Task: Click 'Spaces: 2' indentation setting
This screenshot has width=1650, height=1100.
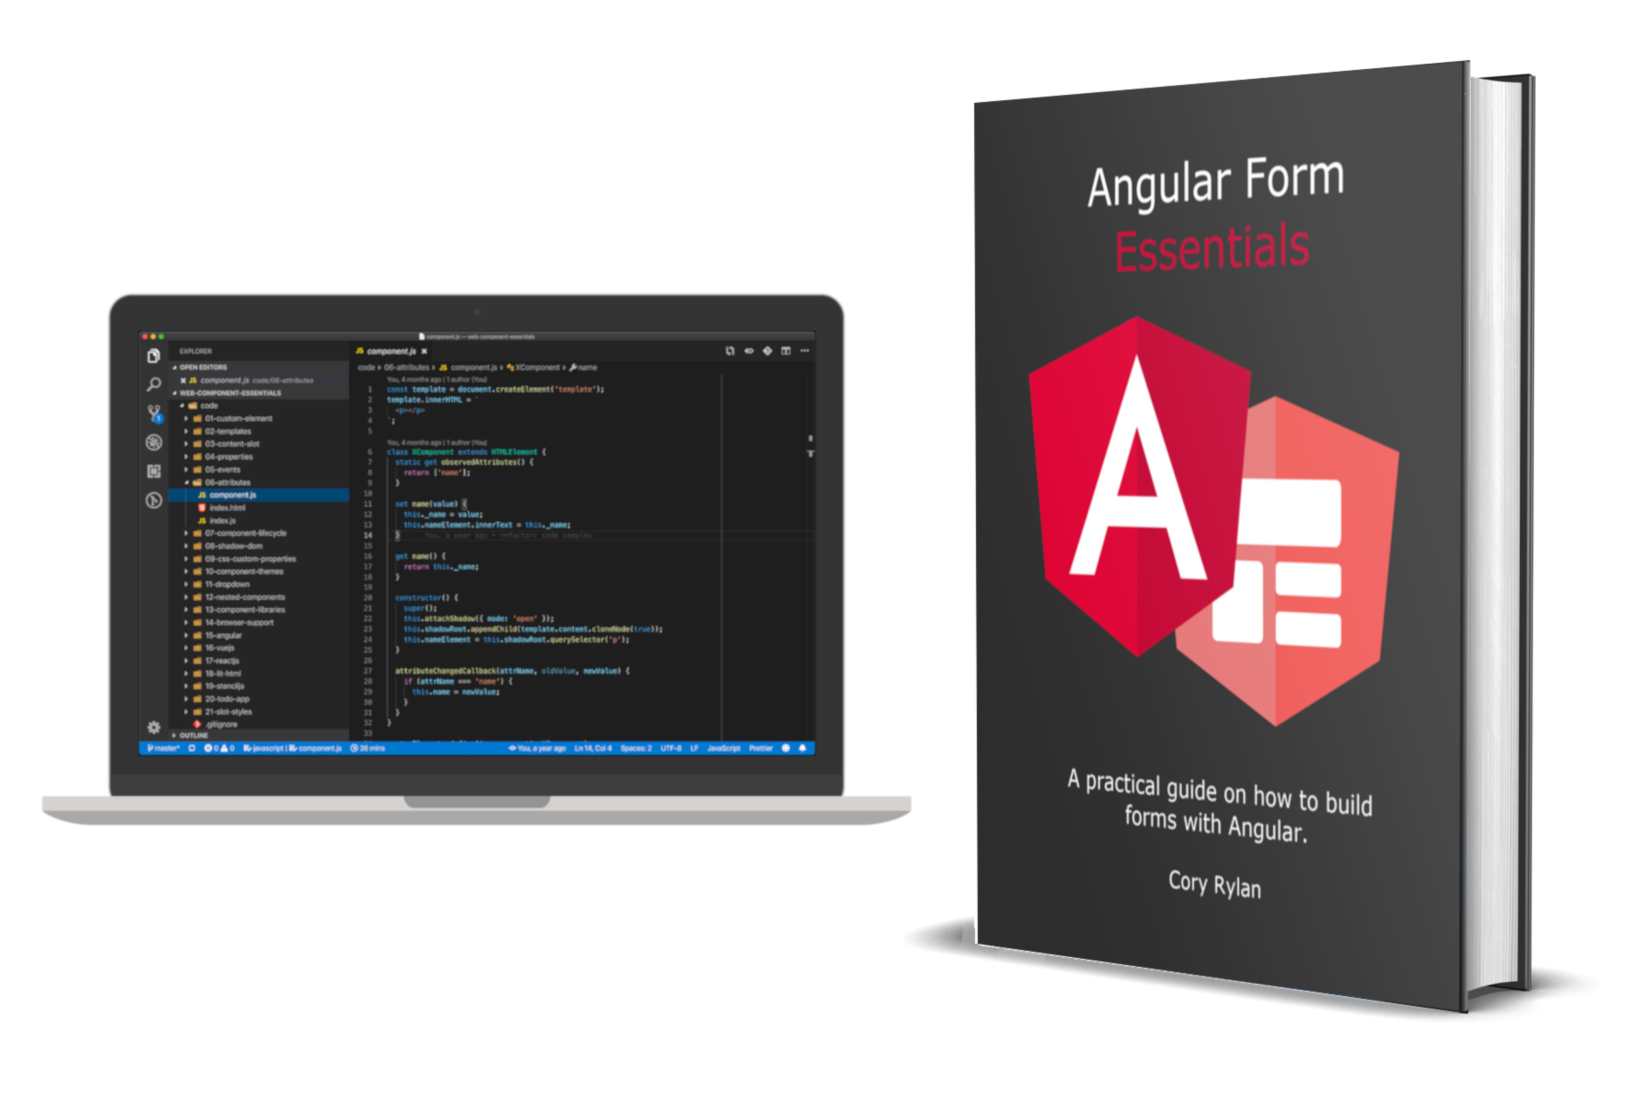Action: (636, 748)
